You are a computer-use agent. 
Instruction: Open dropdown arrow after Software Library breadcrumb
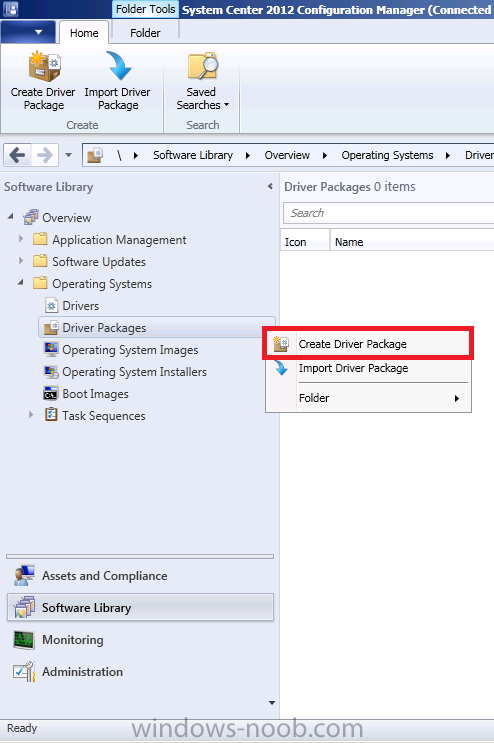(248, 155)
